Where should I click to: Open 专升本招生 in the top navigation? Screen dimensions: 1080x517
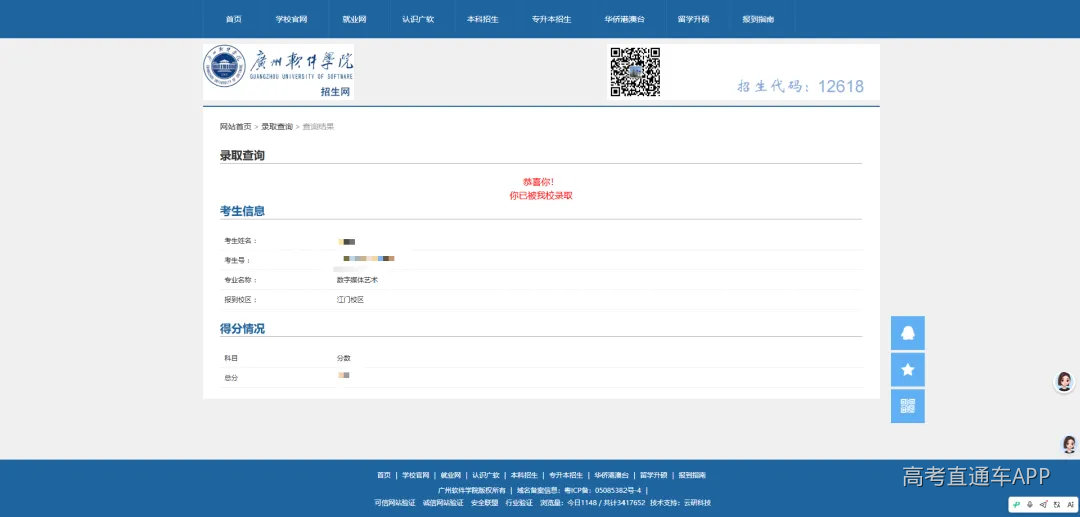click(552, 19)
